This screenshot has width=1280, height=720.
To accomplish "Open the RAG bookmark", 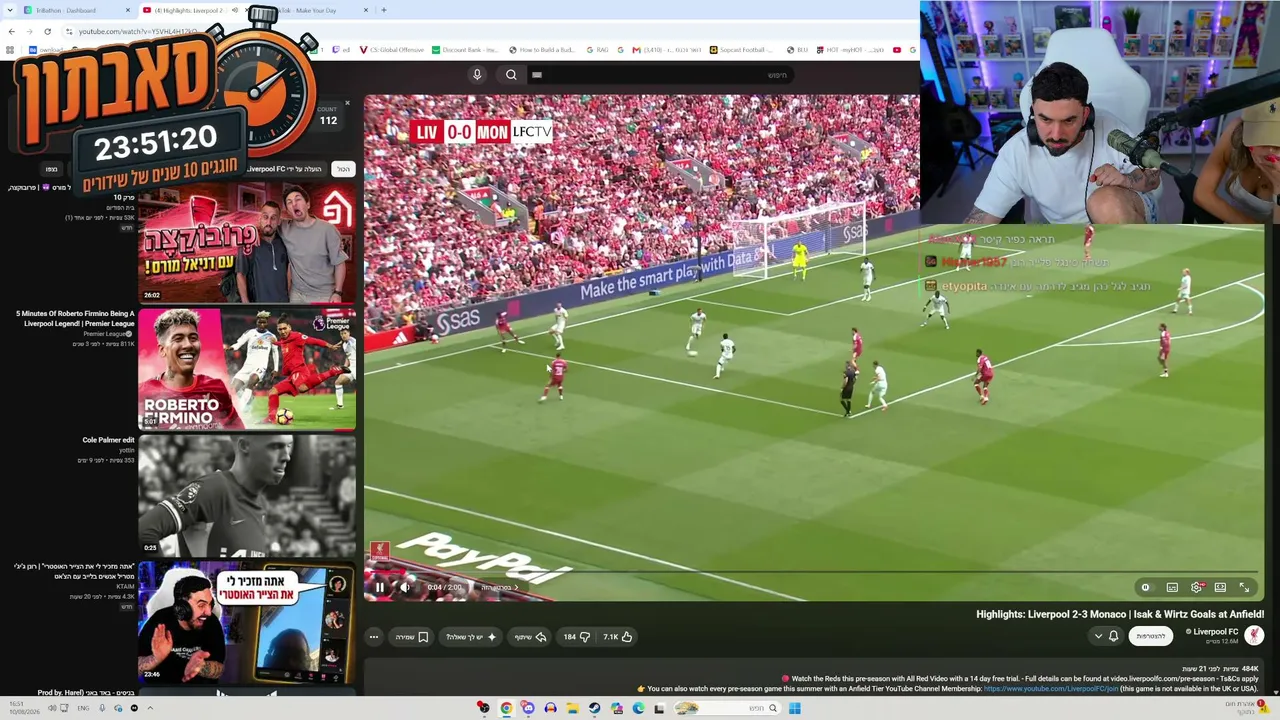I will click(597, 50).
